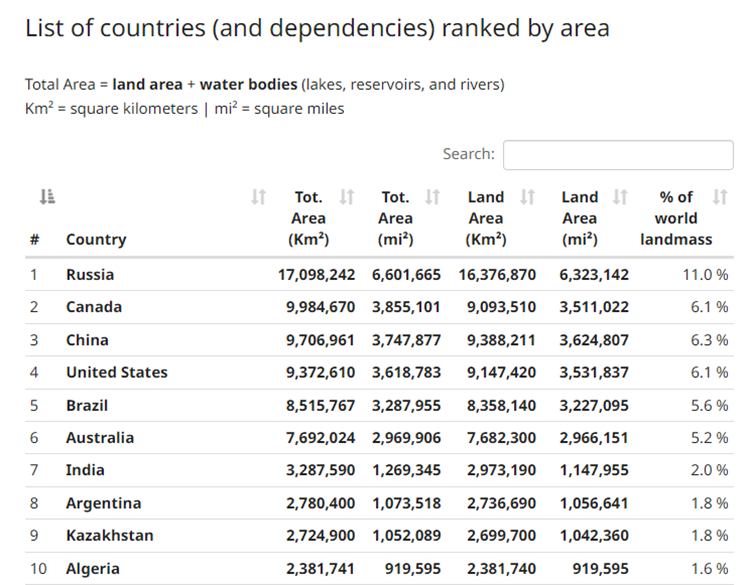
Task: Click the % of world landmass header
Action: pos(676,218)
